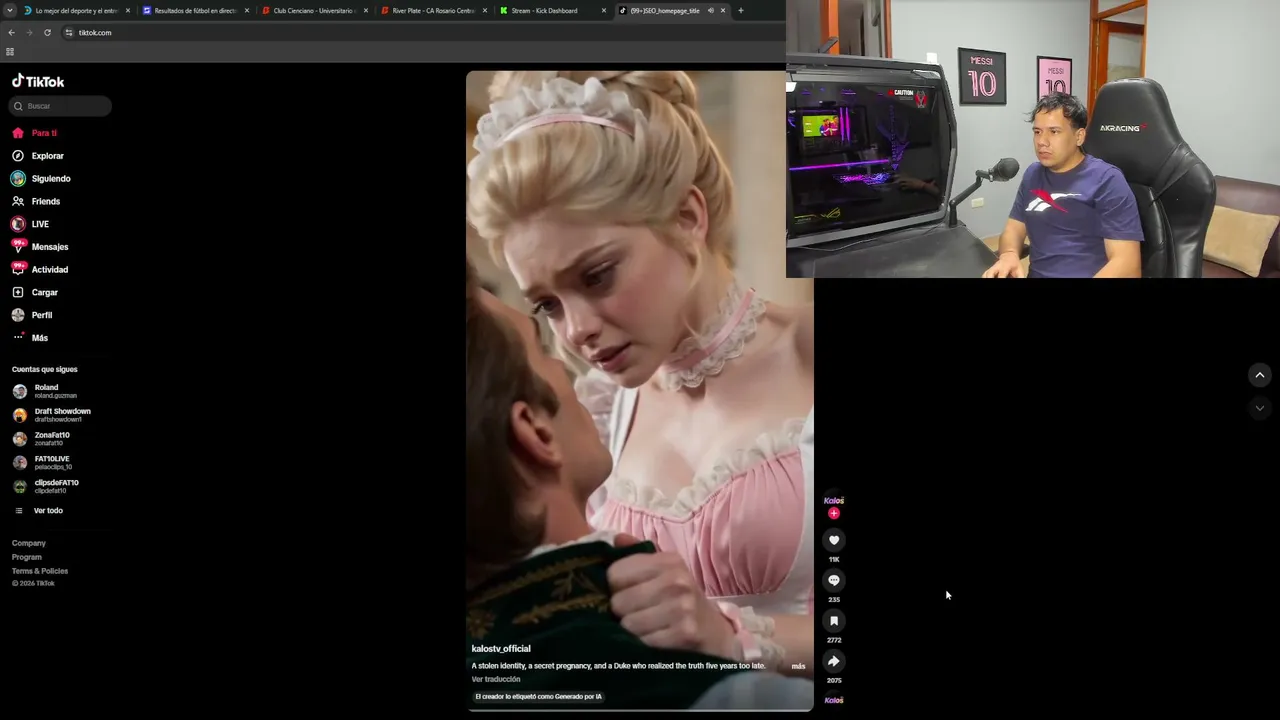Click the 2772 saves count
Screen dimensions: 1280x720
point(834,640)
